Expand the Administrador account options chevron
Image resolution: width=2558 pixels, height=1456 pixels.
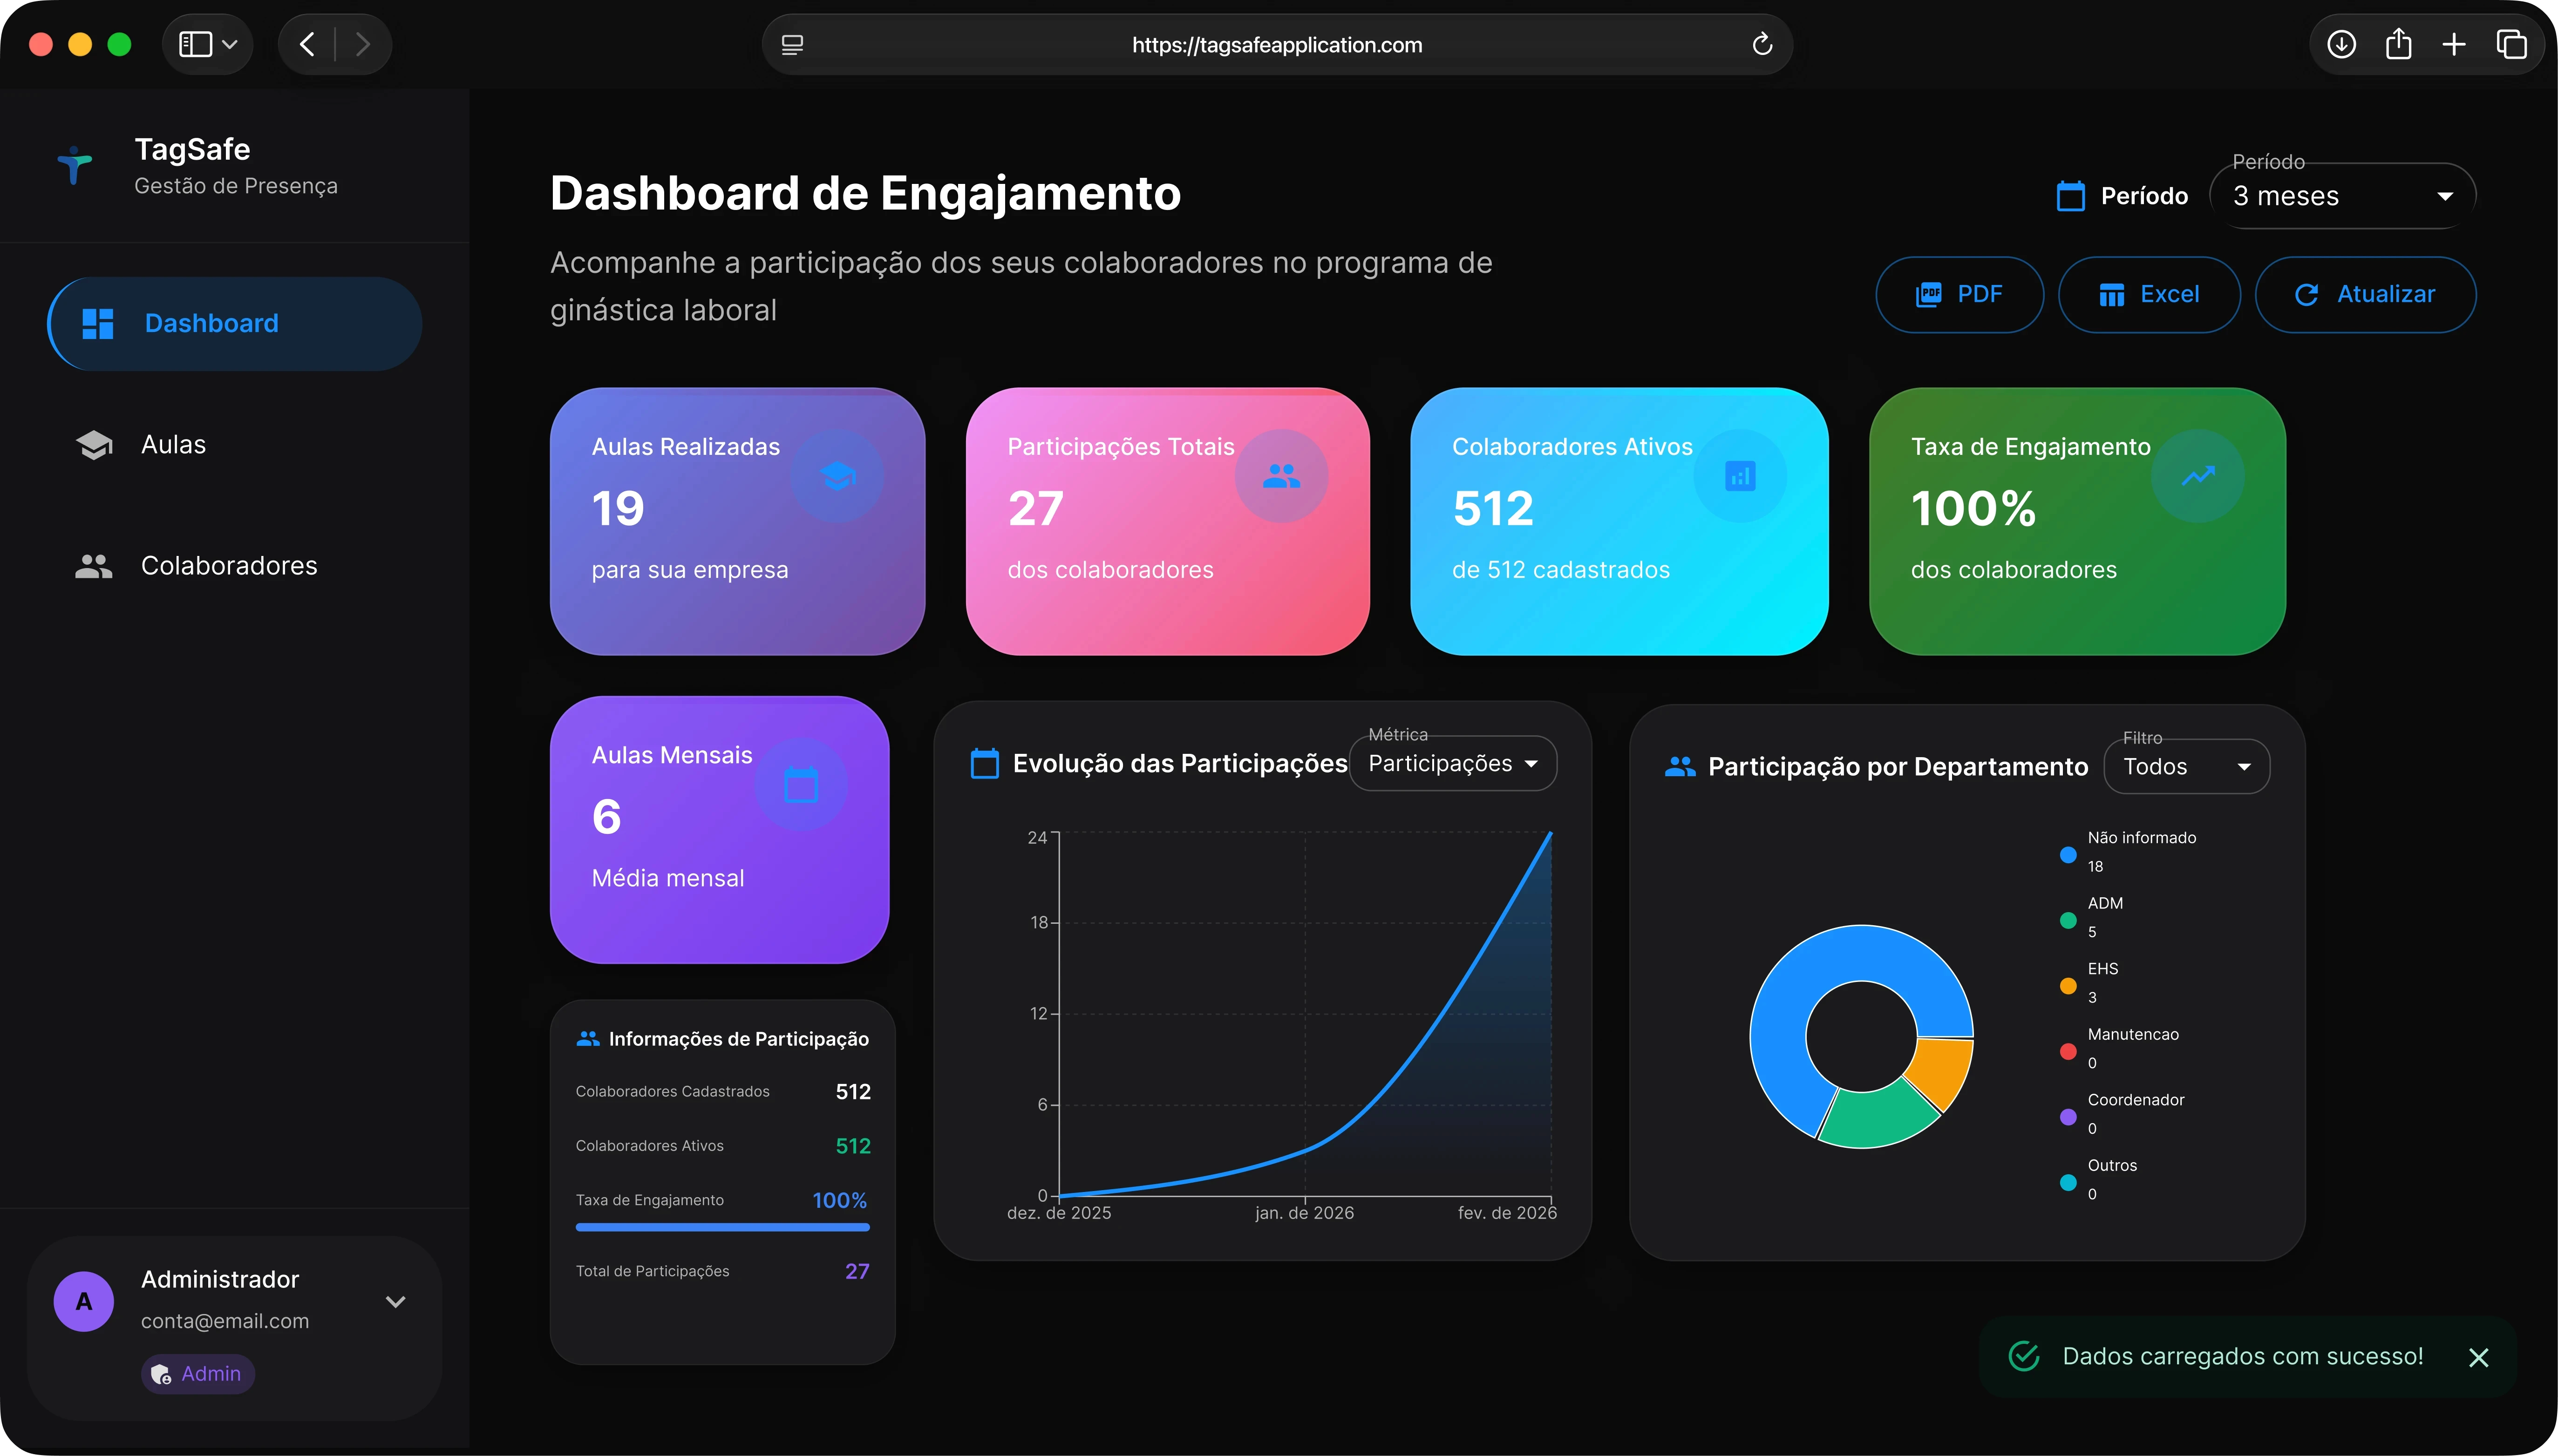(x=396, y=1301)
